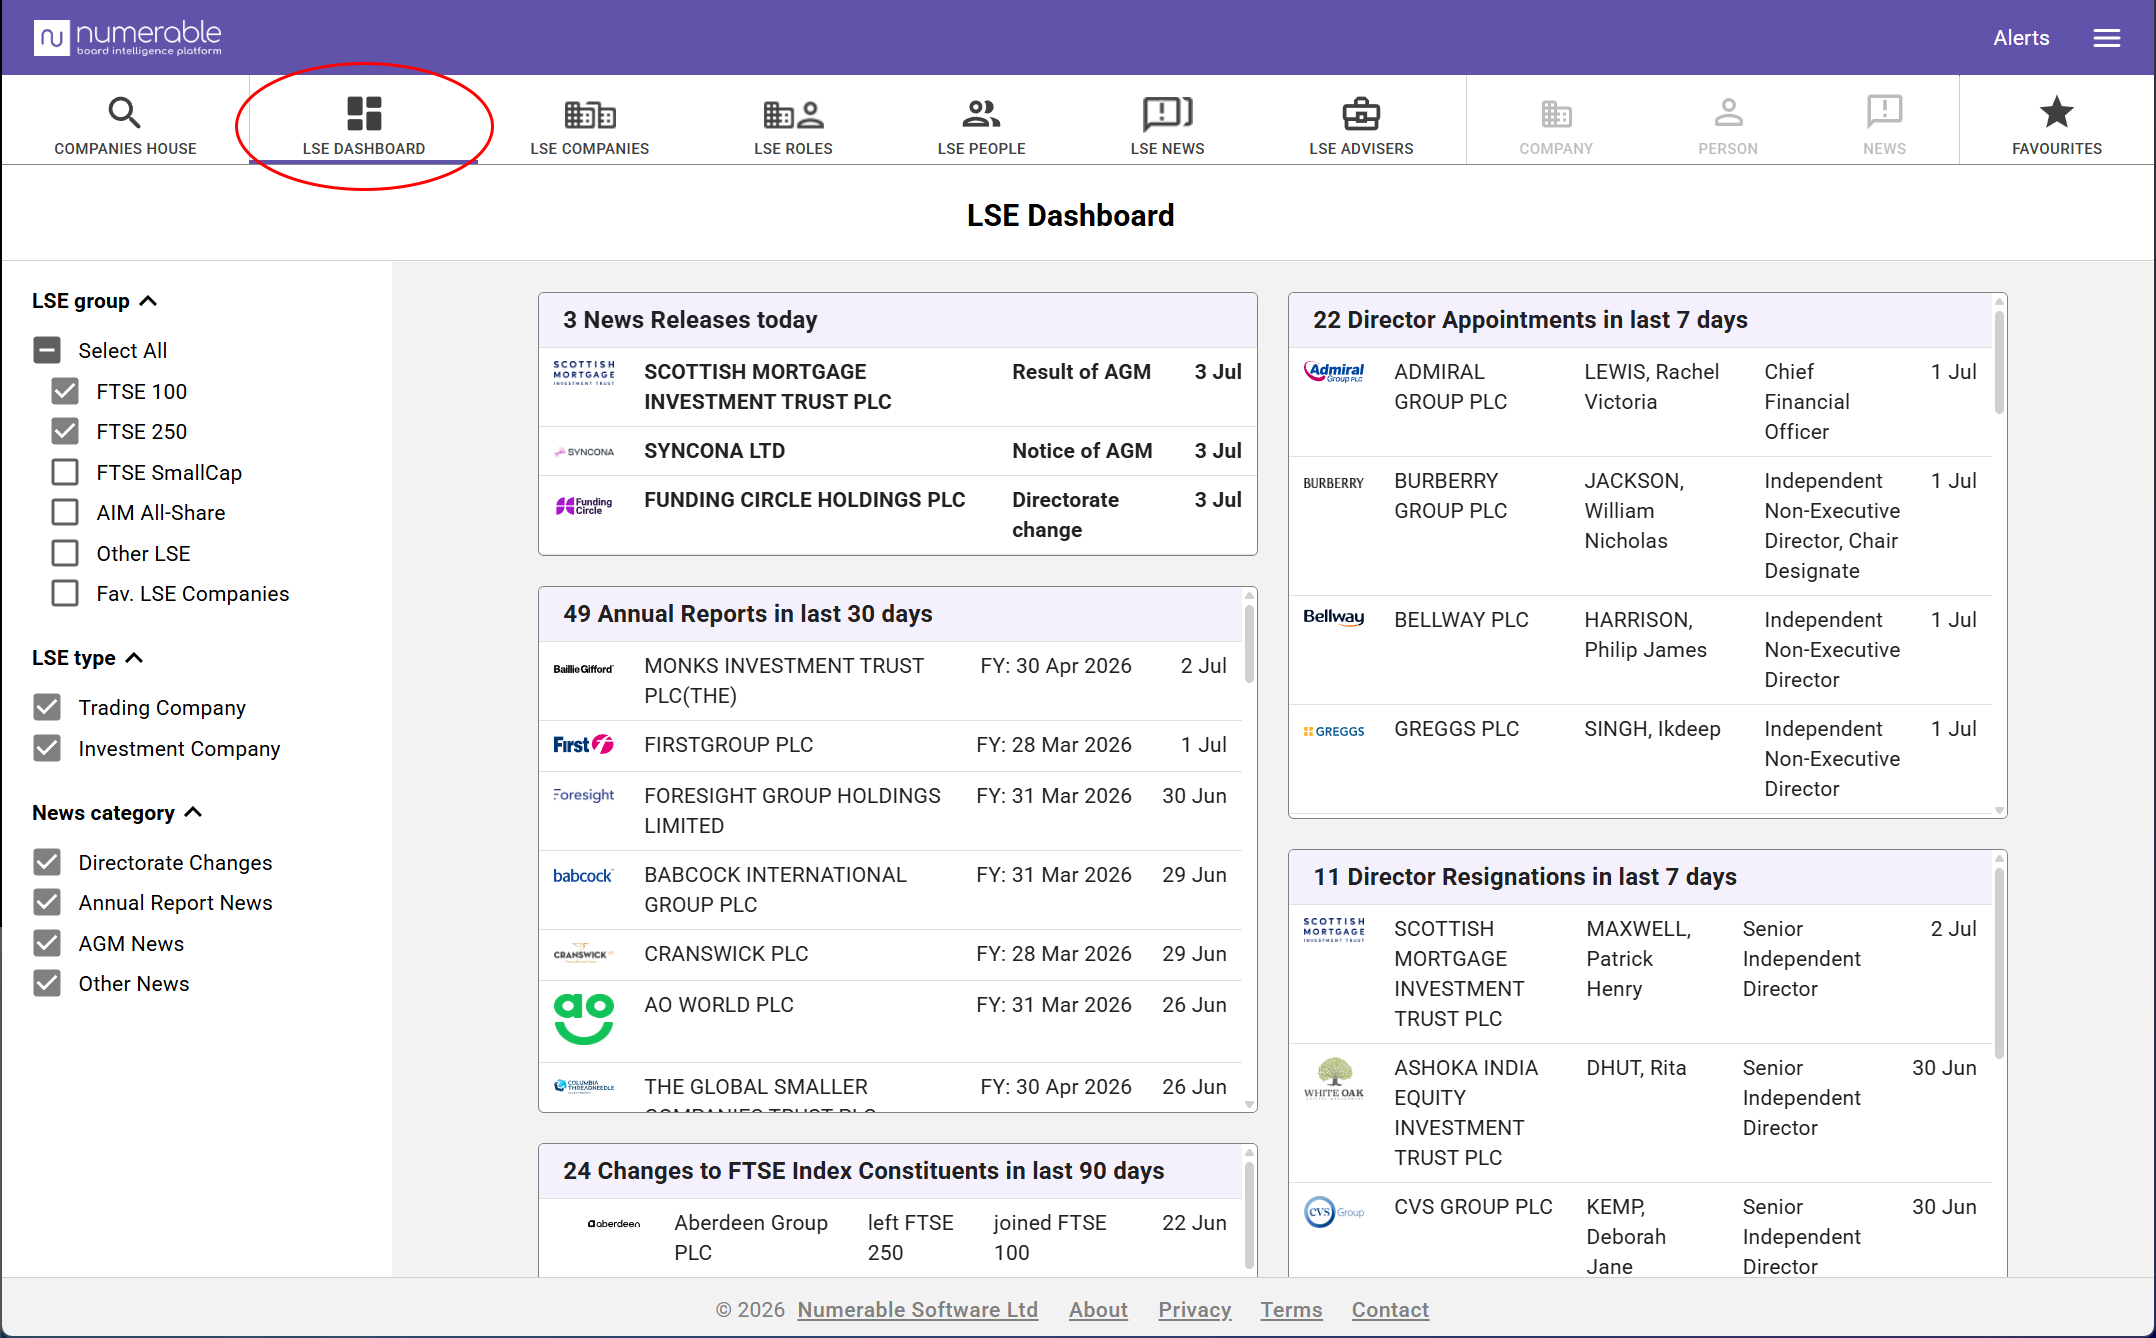Screen dimensions: 2156x1338
Task: Check the Other LSE checkbox
Action: (65, 553)
